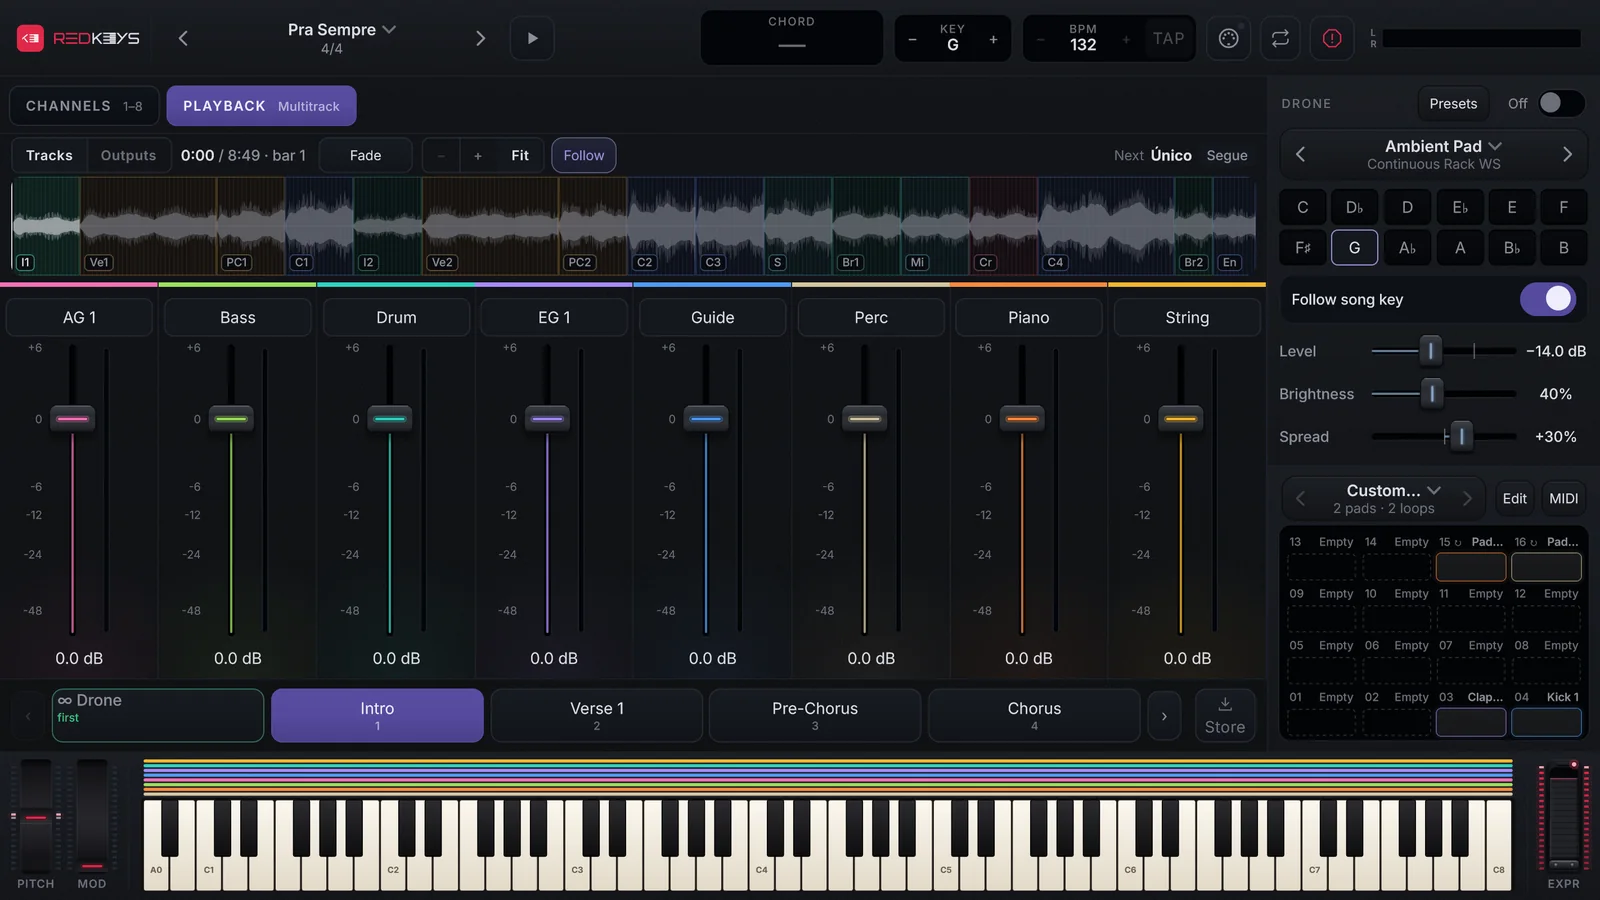The width and height of the screenshot is (1600, 900).
Task: Jump to the Br1 waveform marker
Action: [x=850, y=262]
